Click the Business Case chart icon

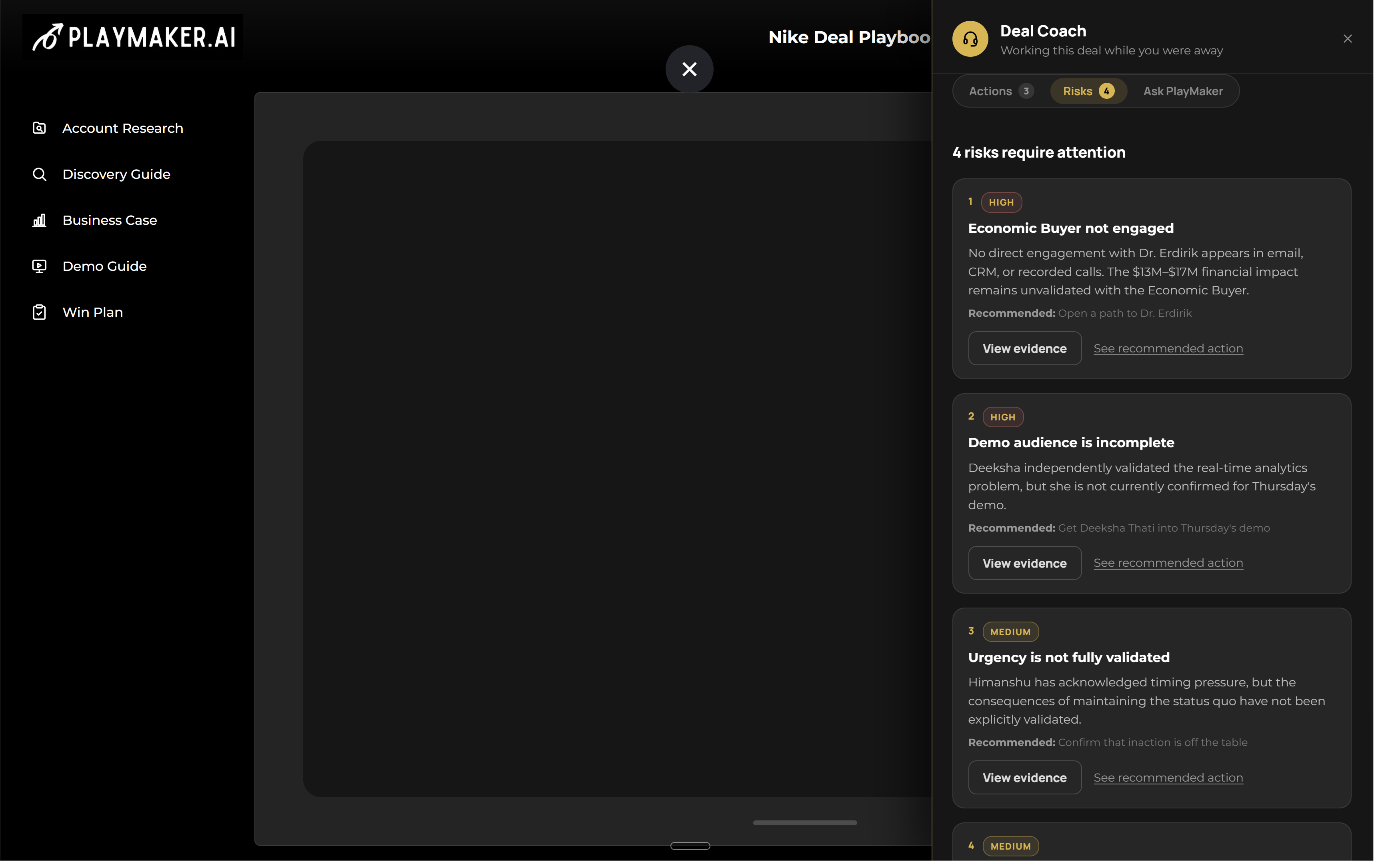[x=39, y=220]
